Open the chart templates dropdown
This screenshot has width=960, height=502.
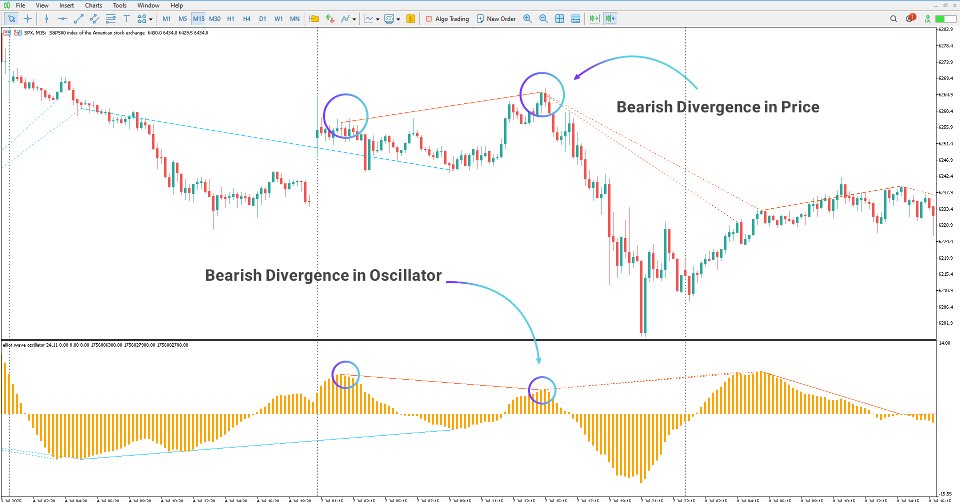point(392,19)
